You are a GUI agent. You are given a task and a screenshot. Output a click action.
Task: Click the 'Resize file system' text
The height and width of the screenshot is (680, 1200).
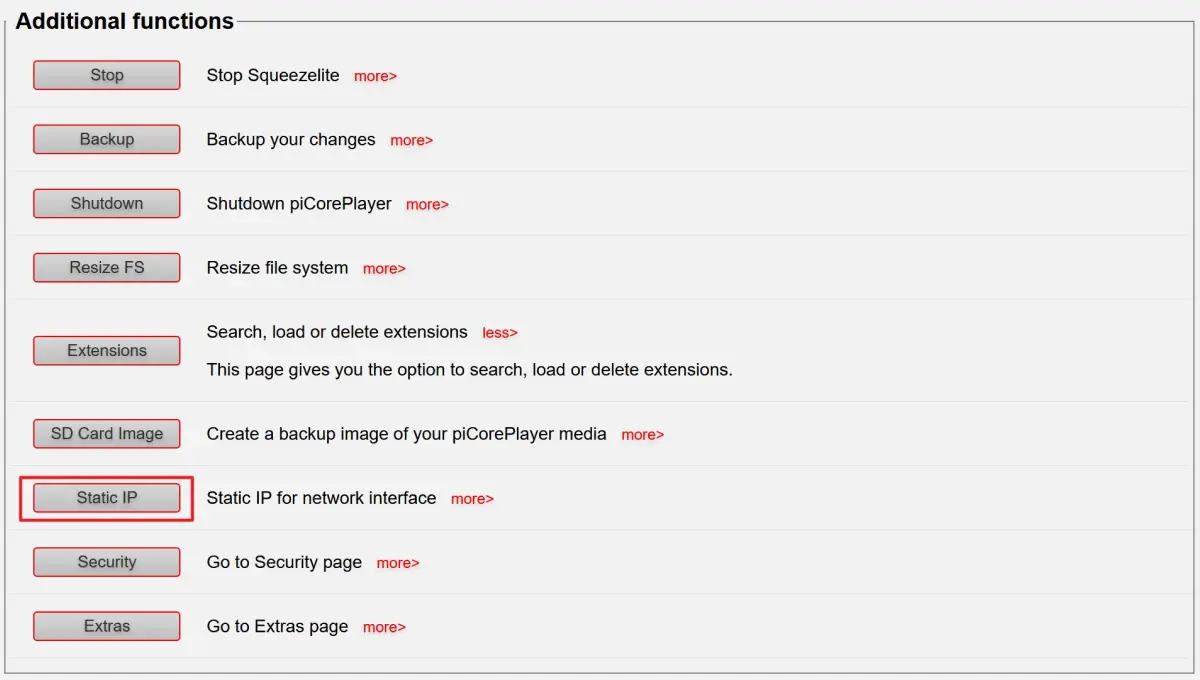(277, 268)
